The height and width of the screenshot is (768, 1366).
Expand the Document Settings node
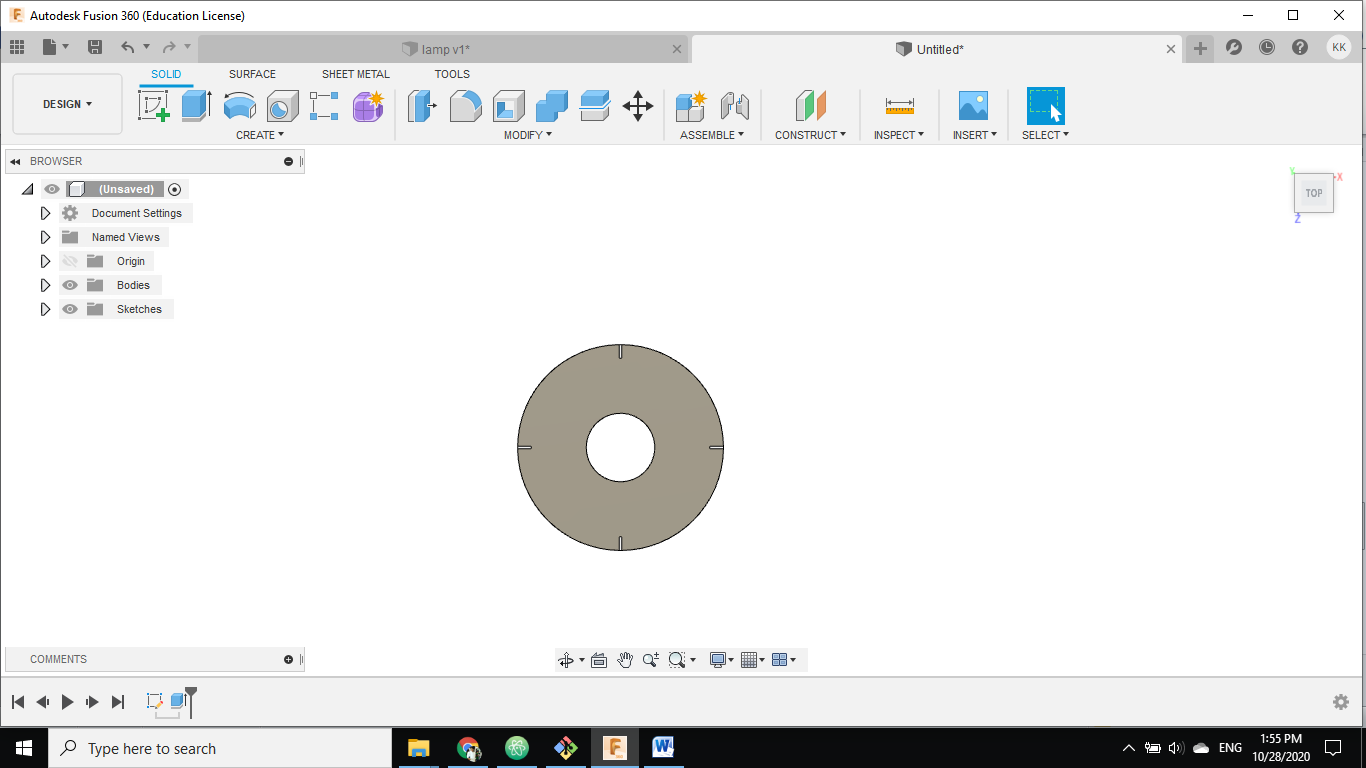(x=45, y=213)
